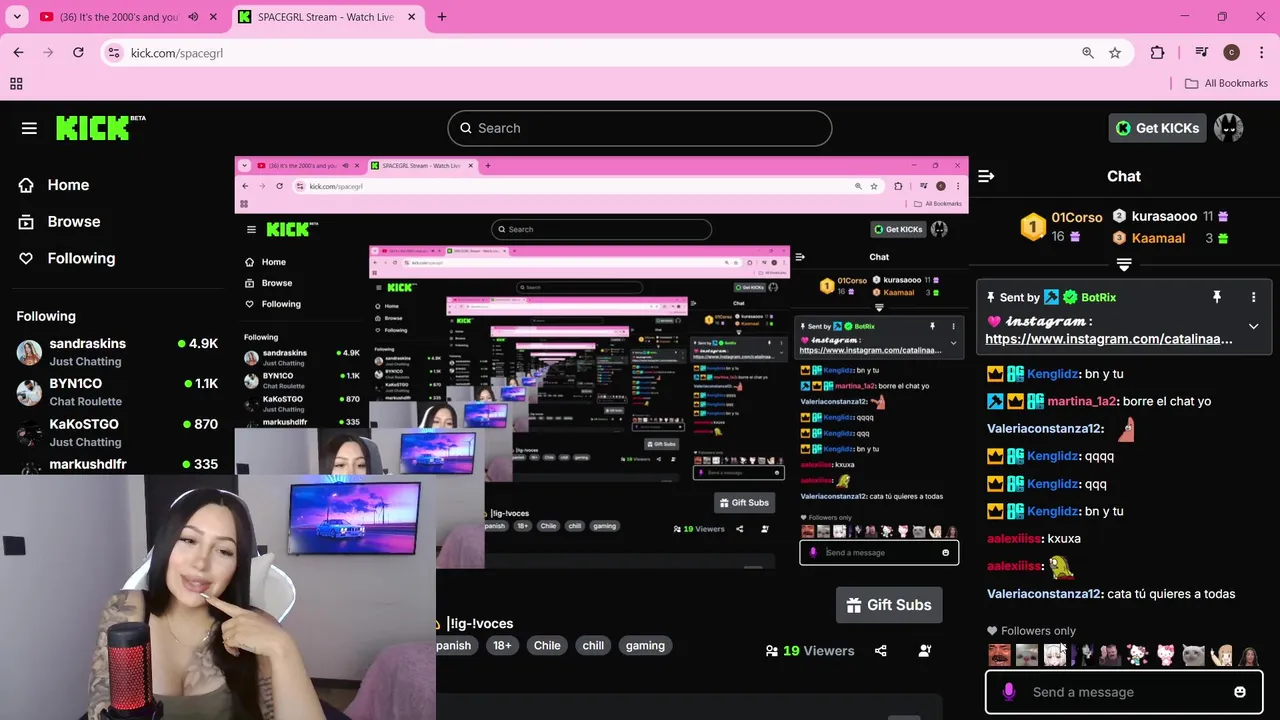
Task: Open the Chrome profile button
Action: [x=1231, y=53]
